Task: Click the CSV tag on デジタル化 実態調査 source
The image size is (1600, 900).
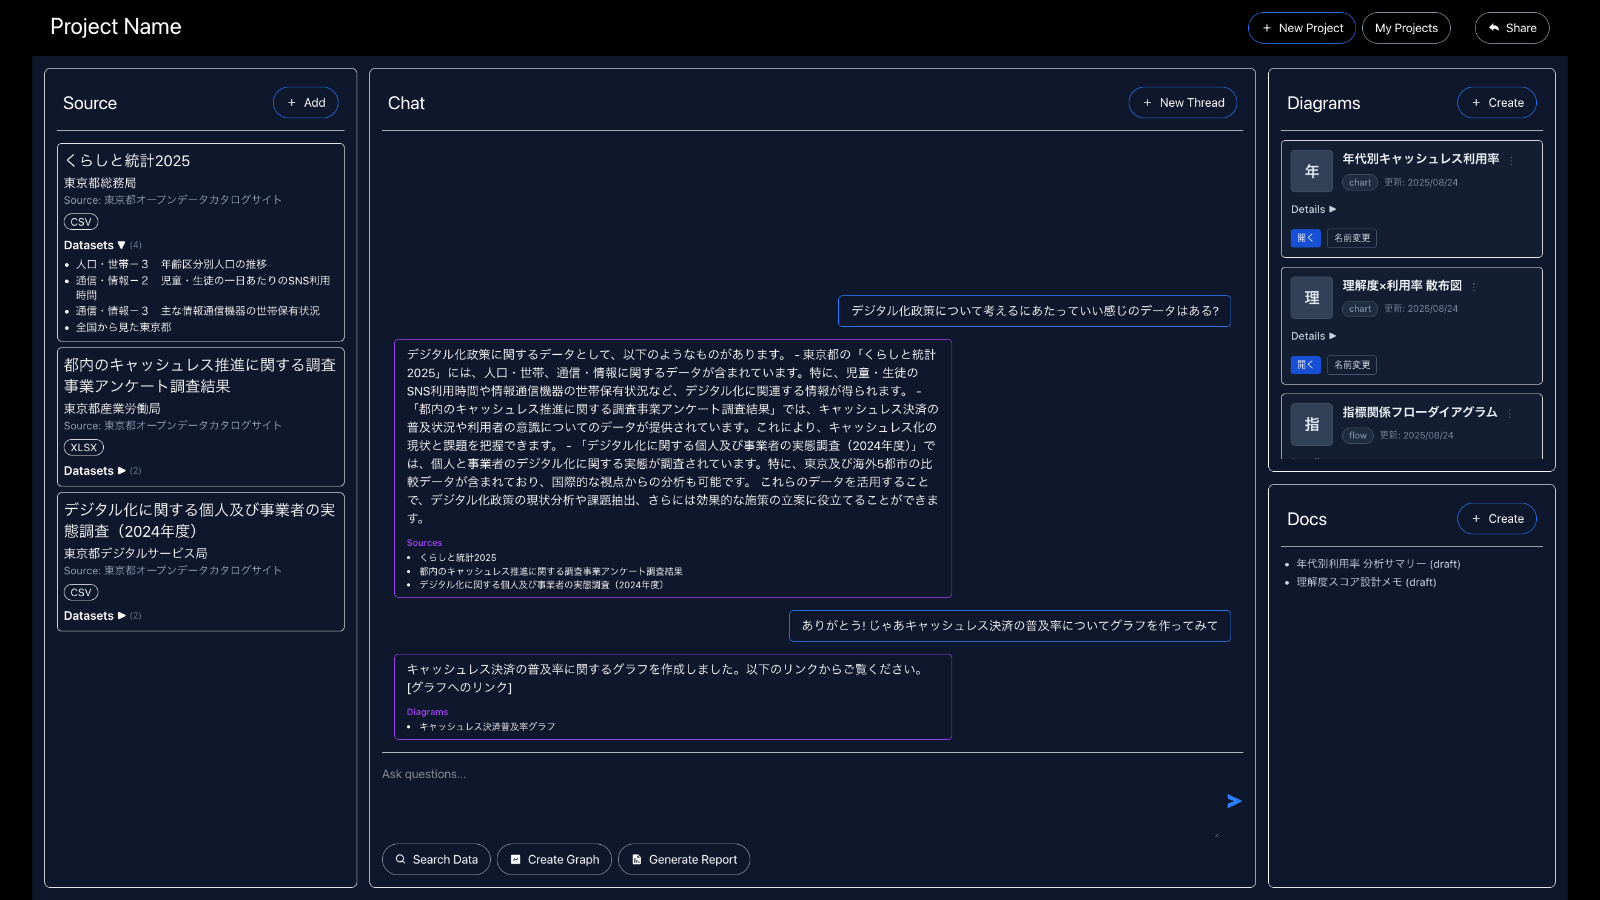Action: (x=81, y=593)
